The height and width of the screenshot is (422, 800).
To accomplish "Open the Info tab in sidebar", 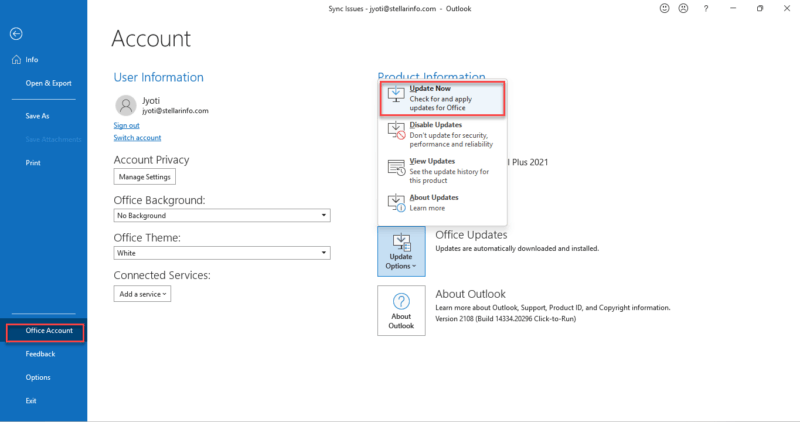I will click(32, 59).
